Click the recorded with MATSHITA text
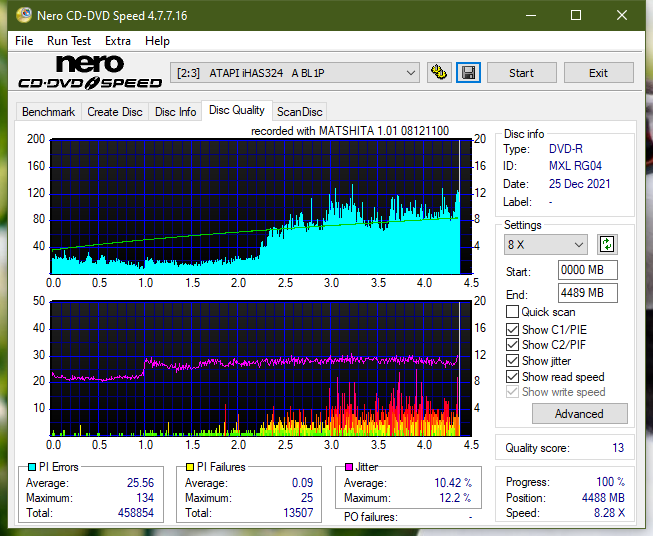The image size is (653, 536). 350,131
